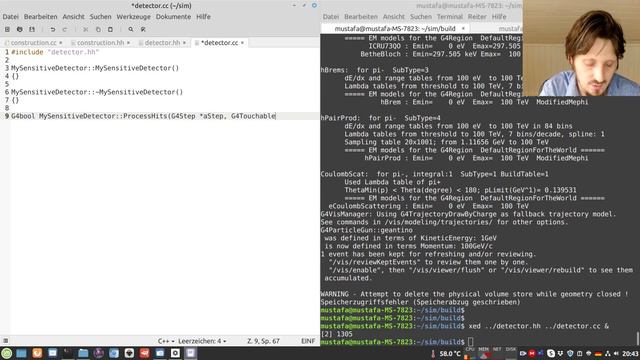Open Leerzeichen: 4 tab width dropdown
The width and height of the screenshot is (640, 360).
[x=202, y=341]
